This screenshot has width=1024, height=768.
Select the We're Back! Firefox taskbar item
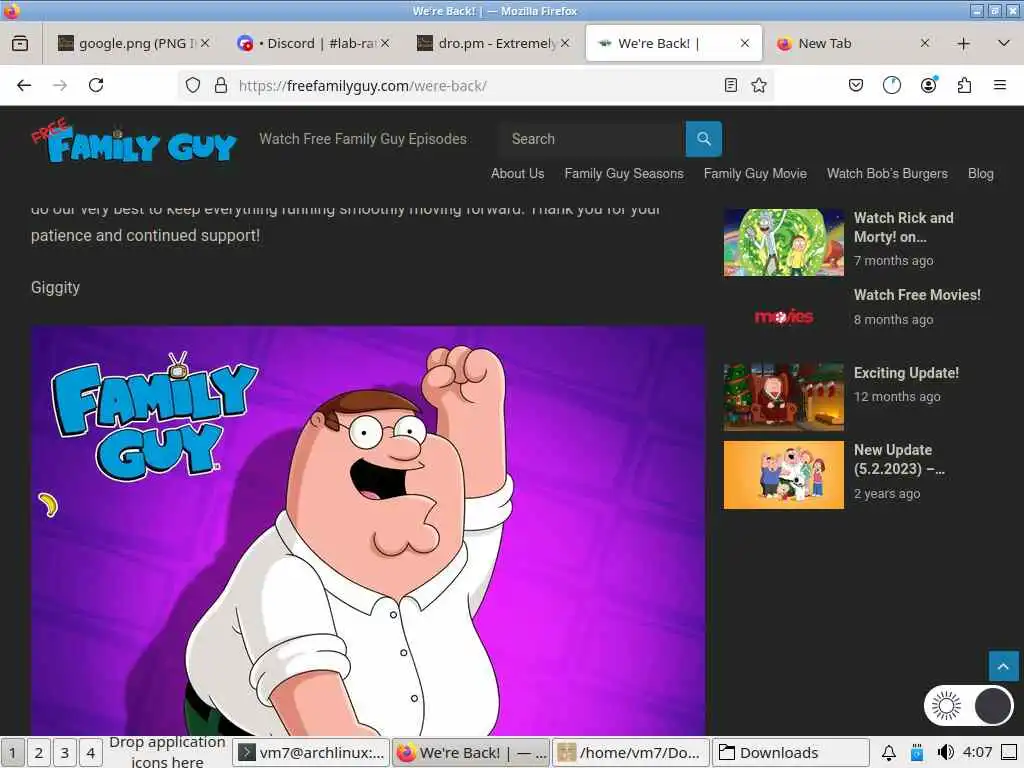472,753
